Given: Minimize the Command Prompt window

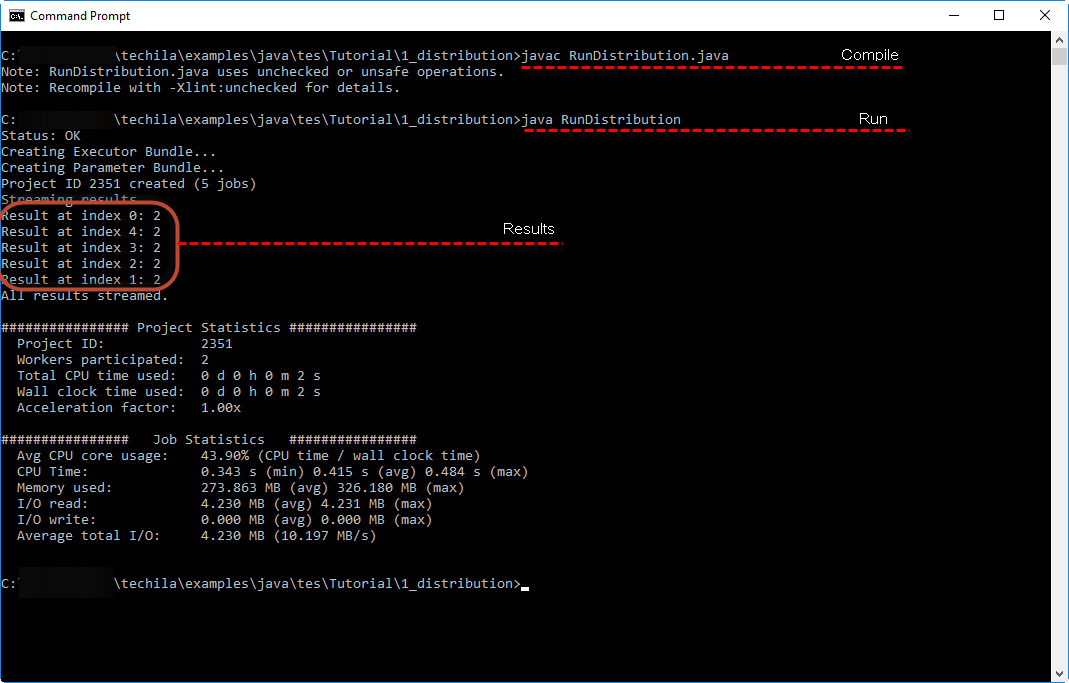Looking at the screenshot, I should click(953, 15).
